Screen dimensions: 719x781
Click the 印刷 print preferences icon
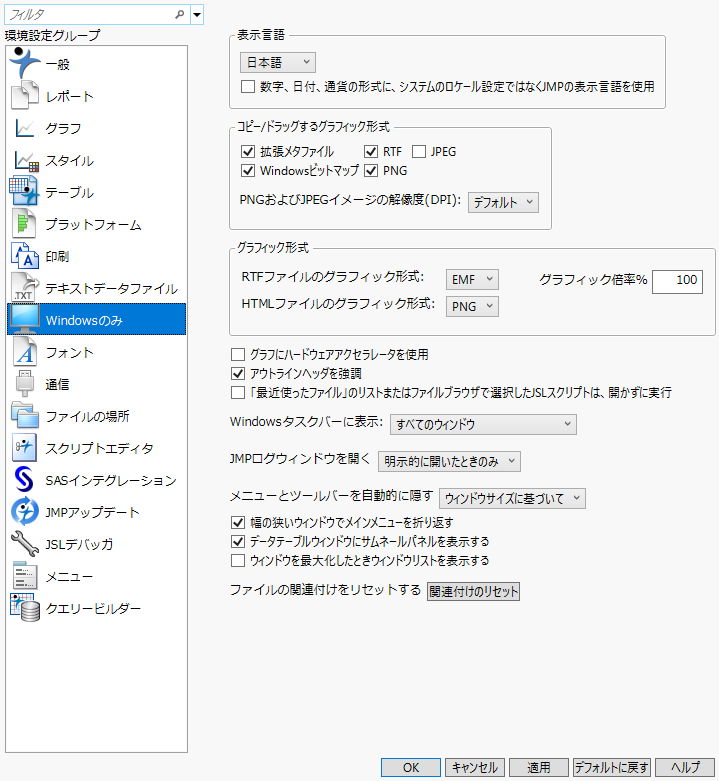click(24, 256)
